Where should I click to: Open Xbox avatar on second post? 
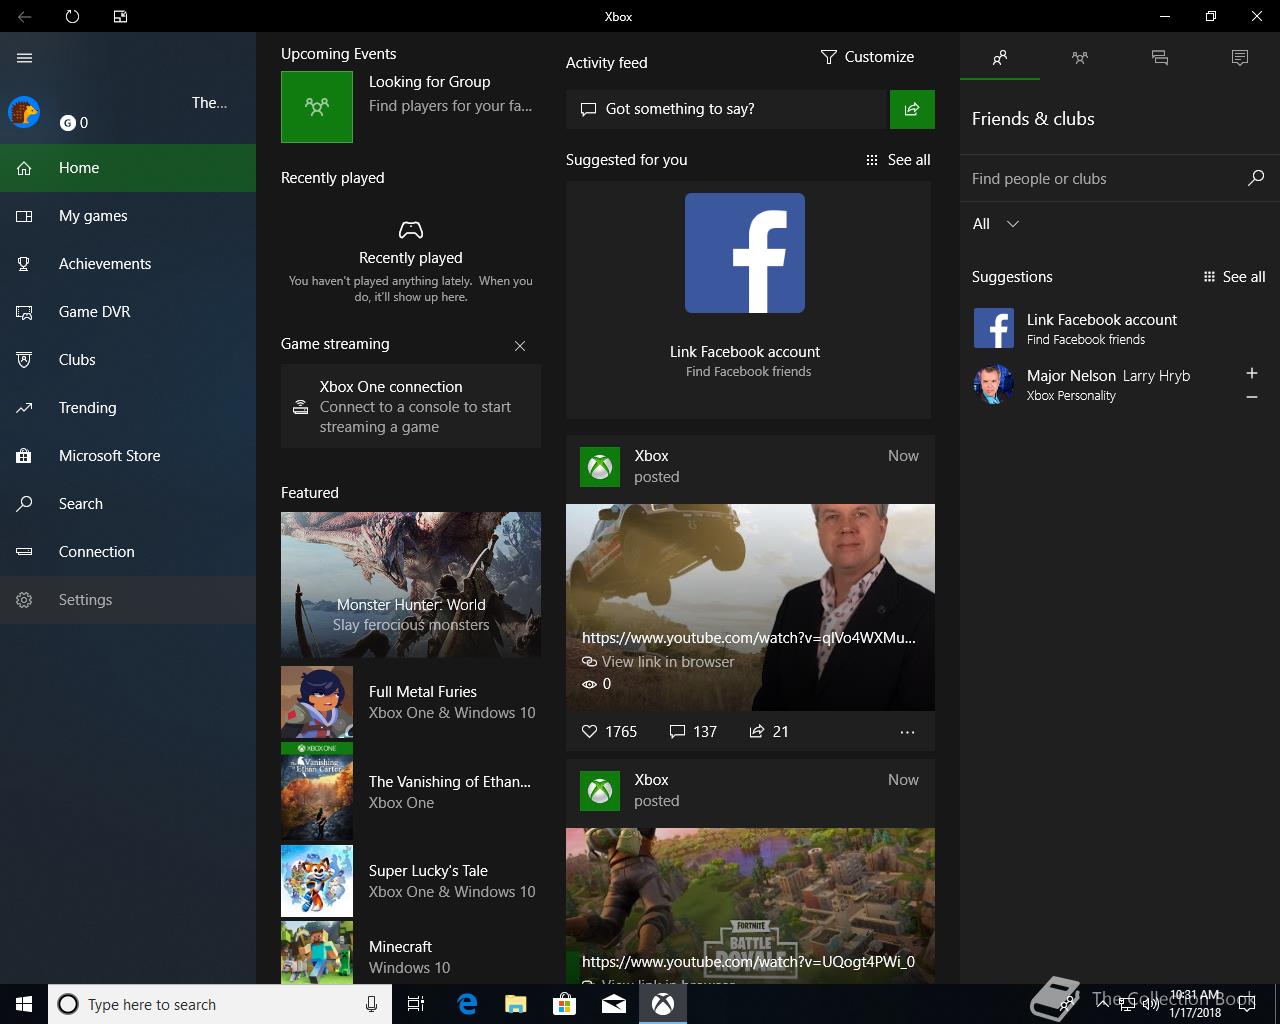pos(600,791)
